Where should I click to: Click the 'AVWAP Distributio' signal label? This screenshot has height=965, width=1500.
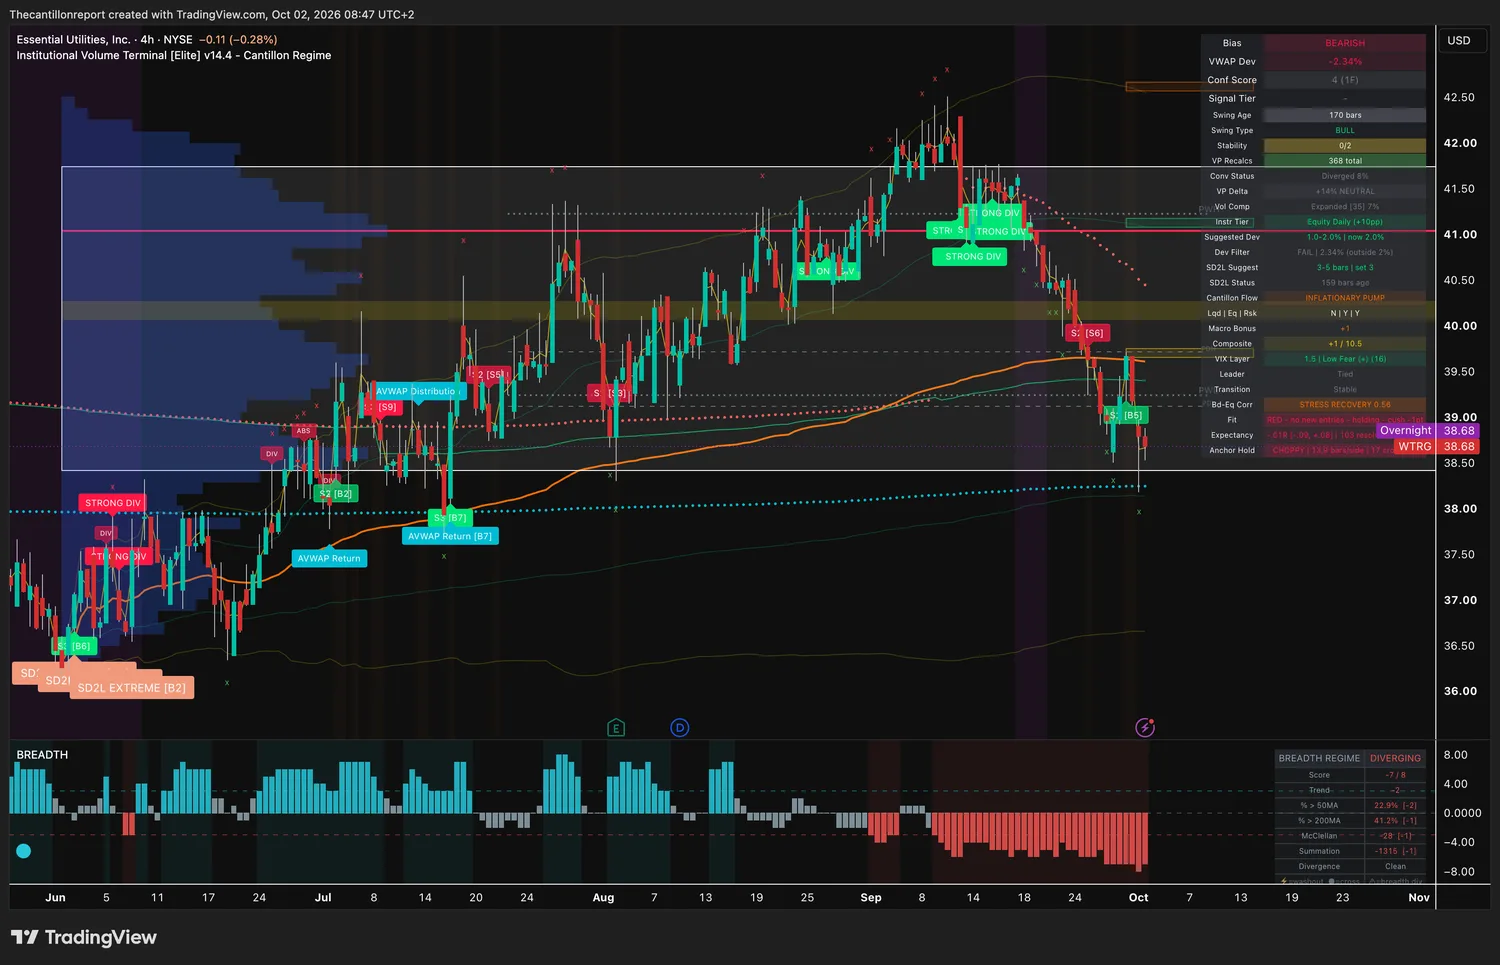click(416, 392)
